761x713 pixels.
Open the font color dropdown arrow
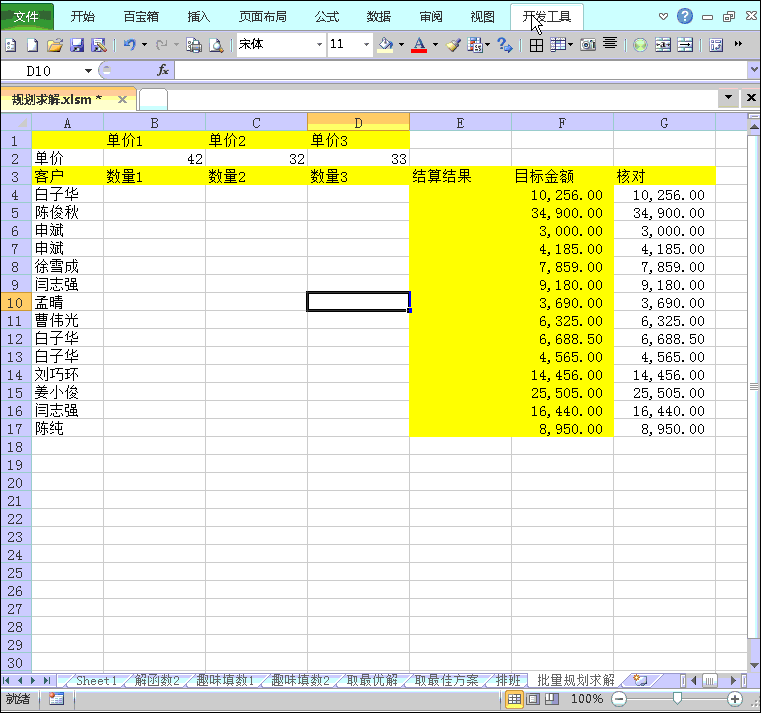click(x=435, y=45)
